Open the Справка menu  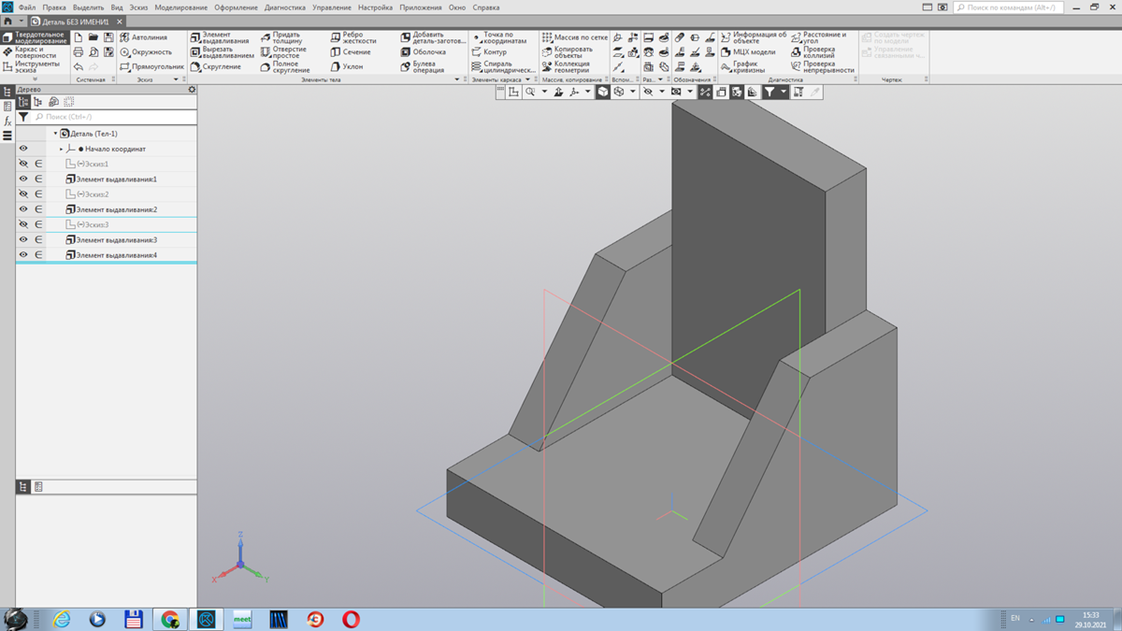(x=486, y=7)
